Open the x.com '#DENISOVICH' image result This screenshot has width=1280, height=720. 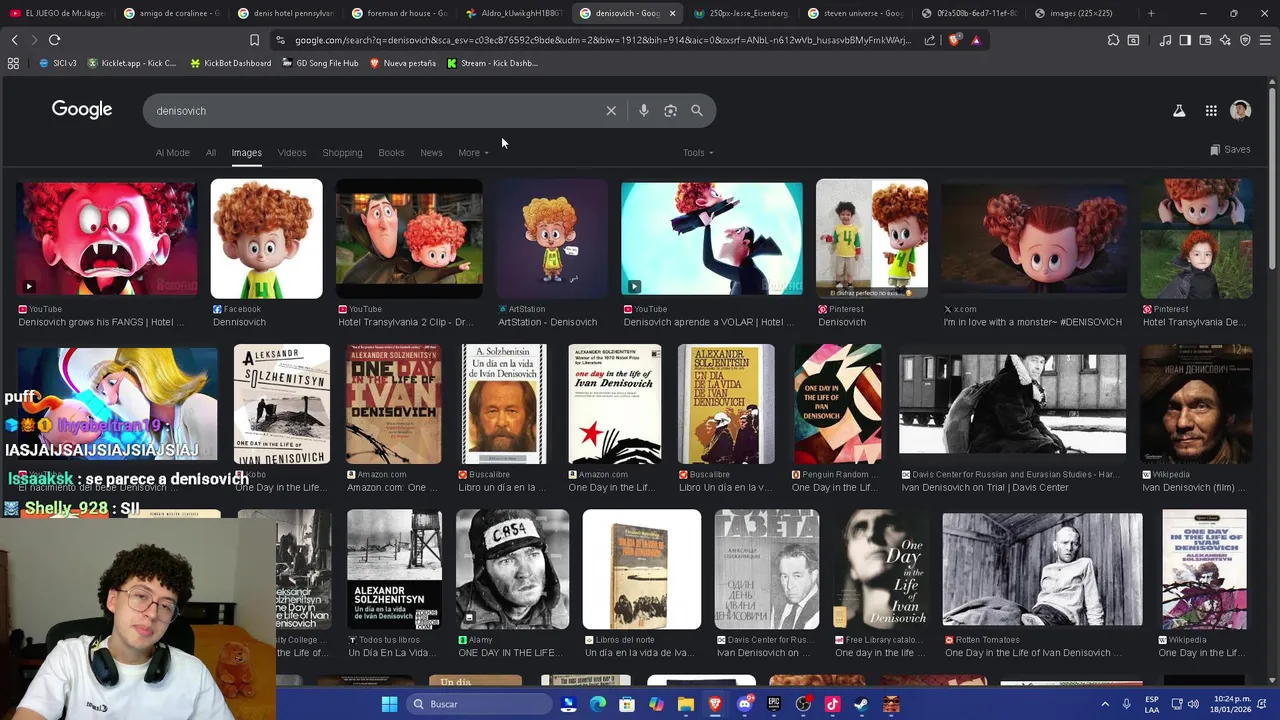coord(1034,238)
